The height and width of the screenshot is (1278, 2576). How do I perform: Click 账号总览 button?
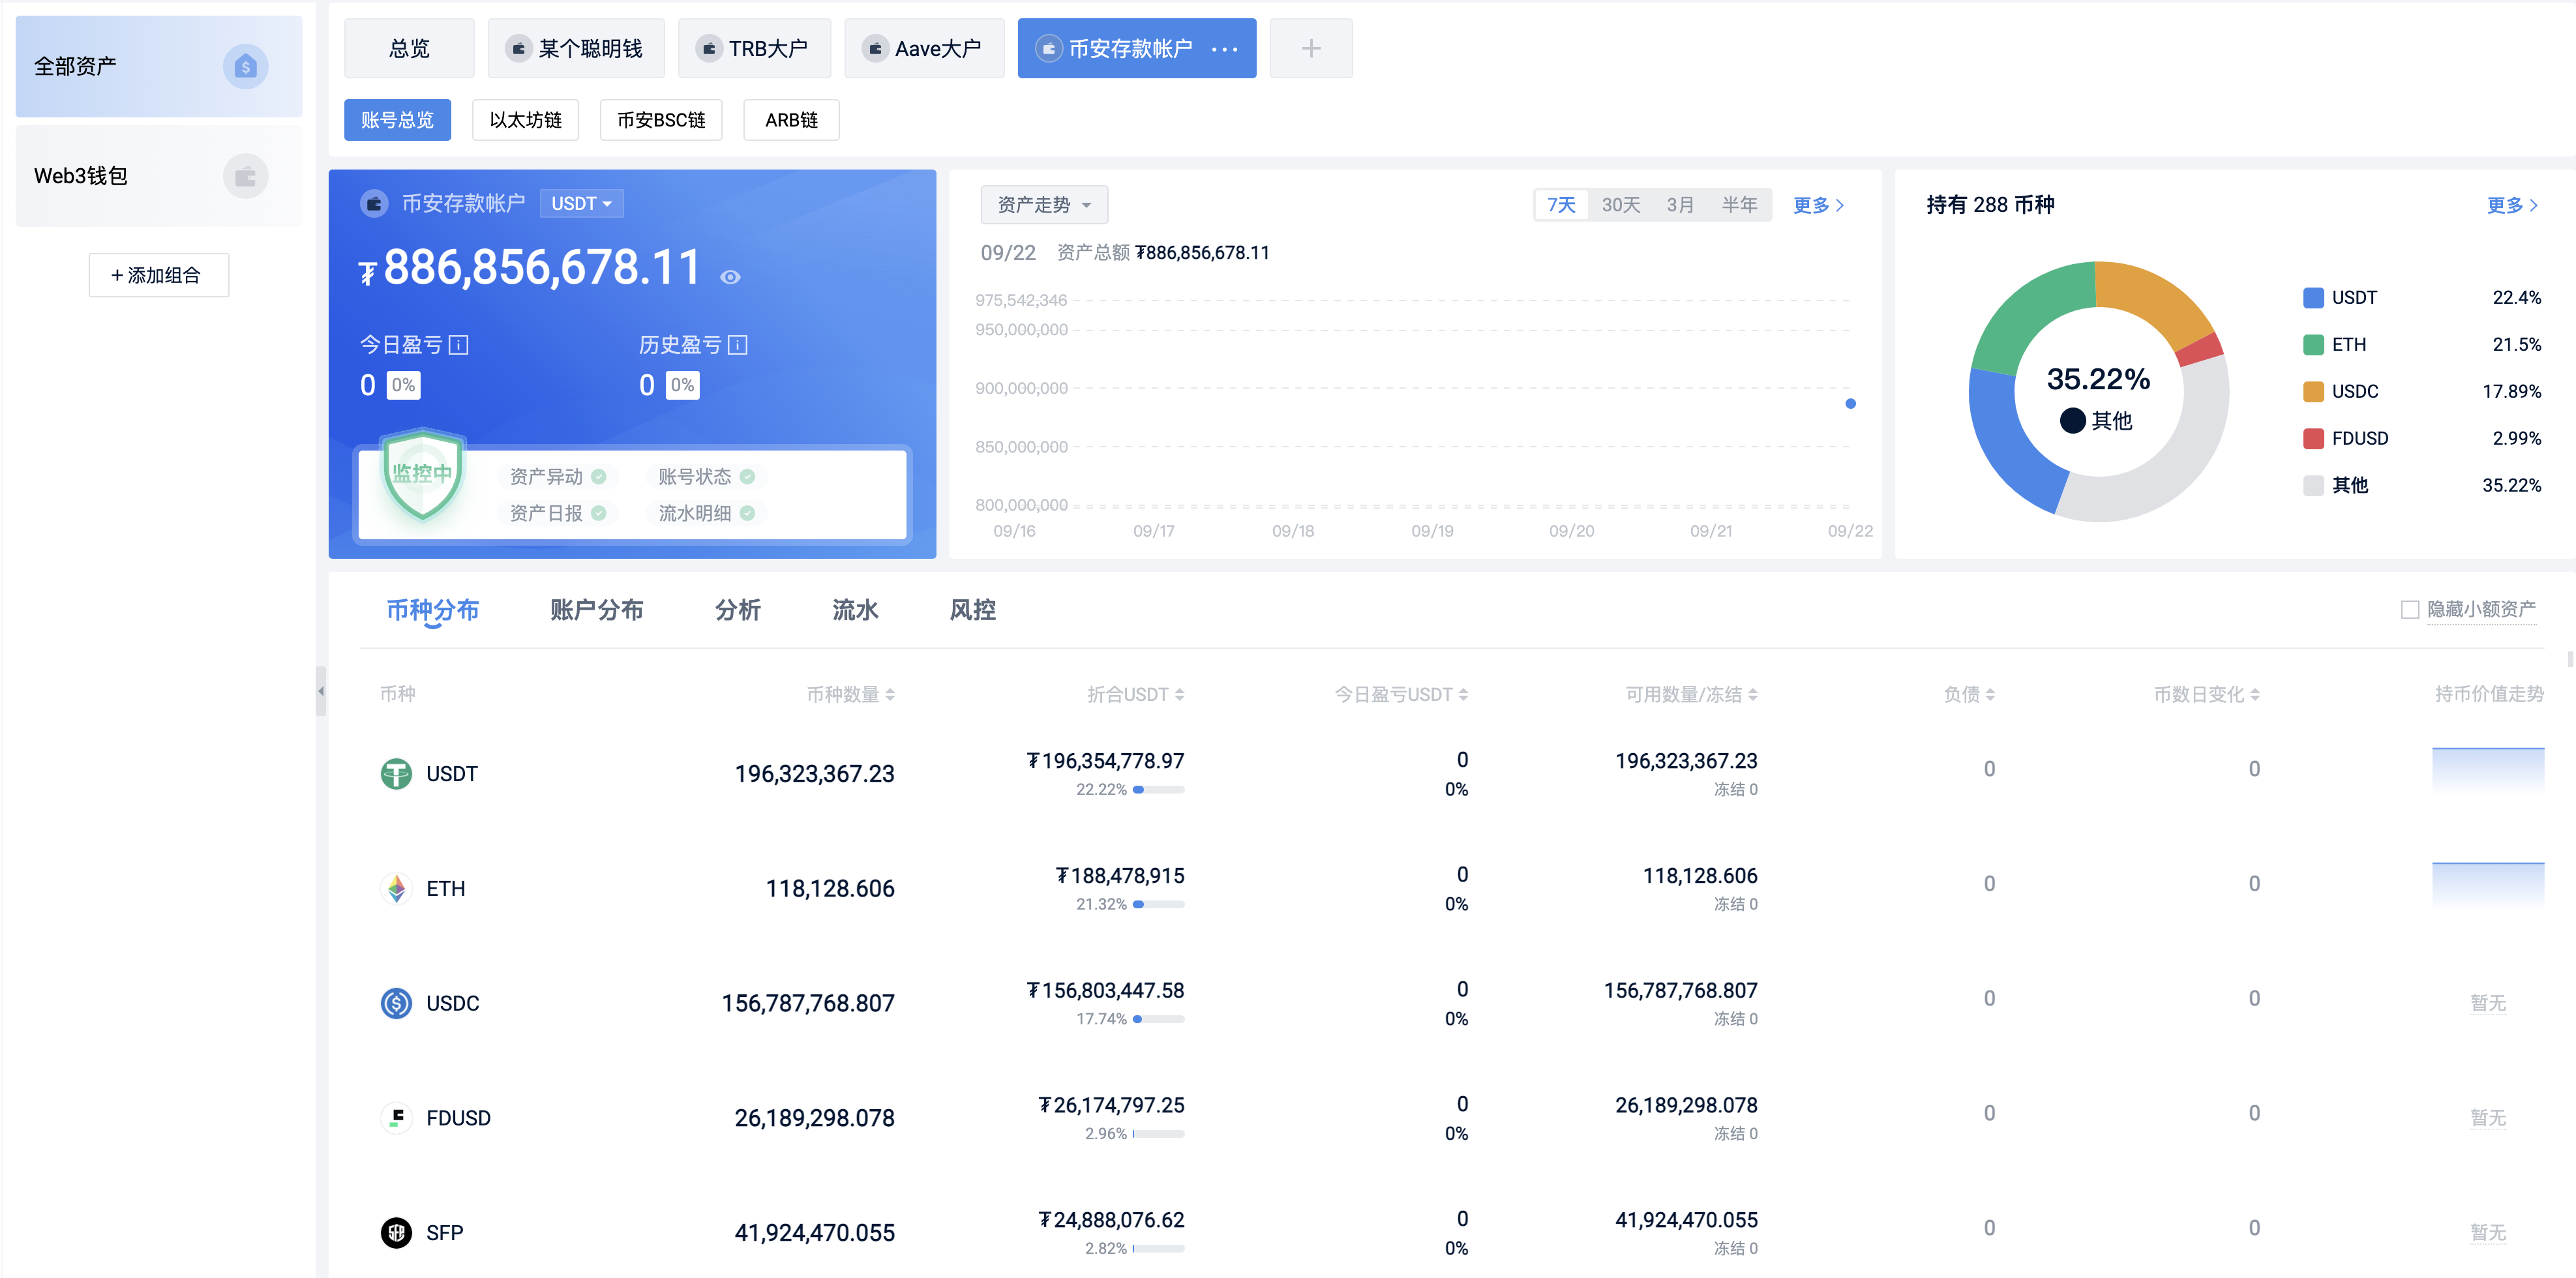[397, 120]
